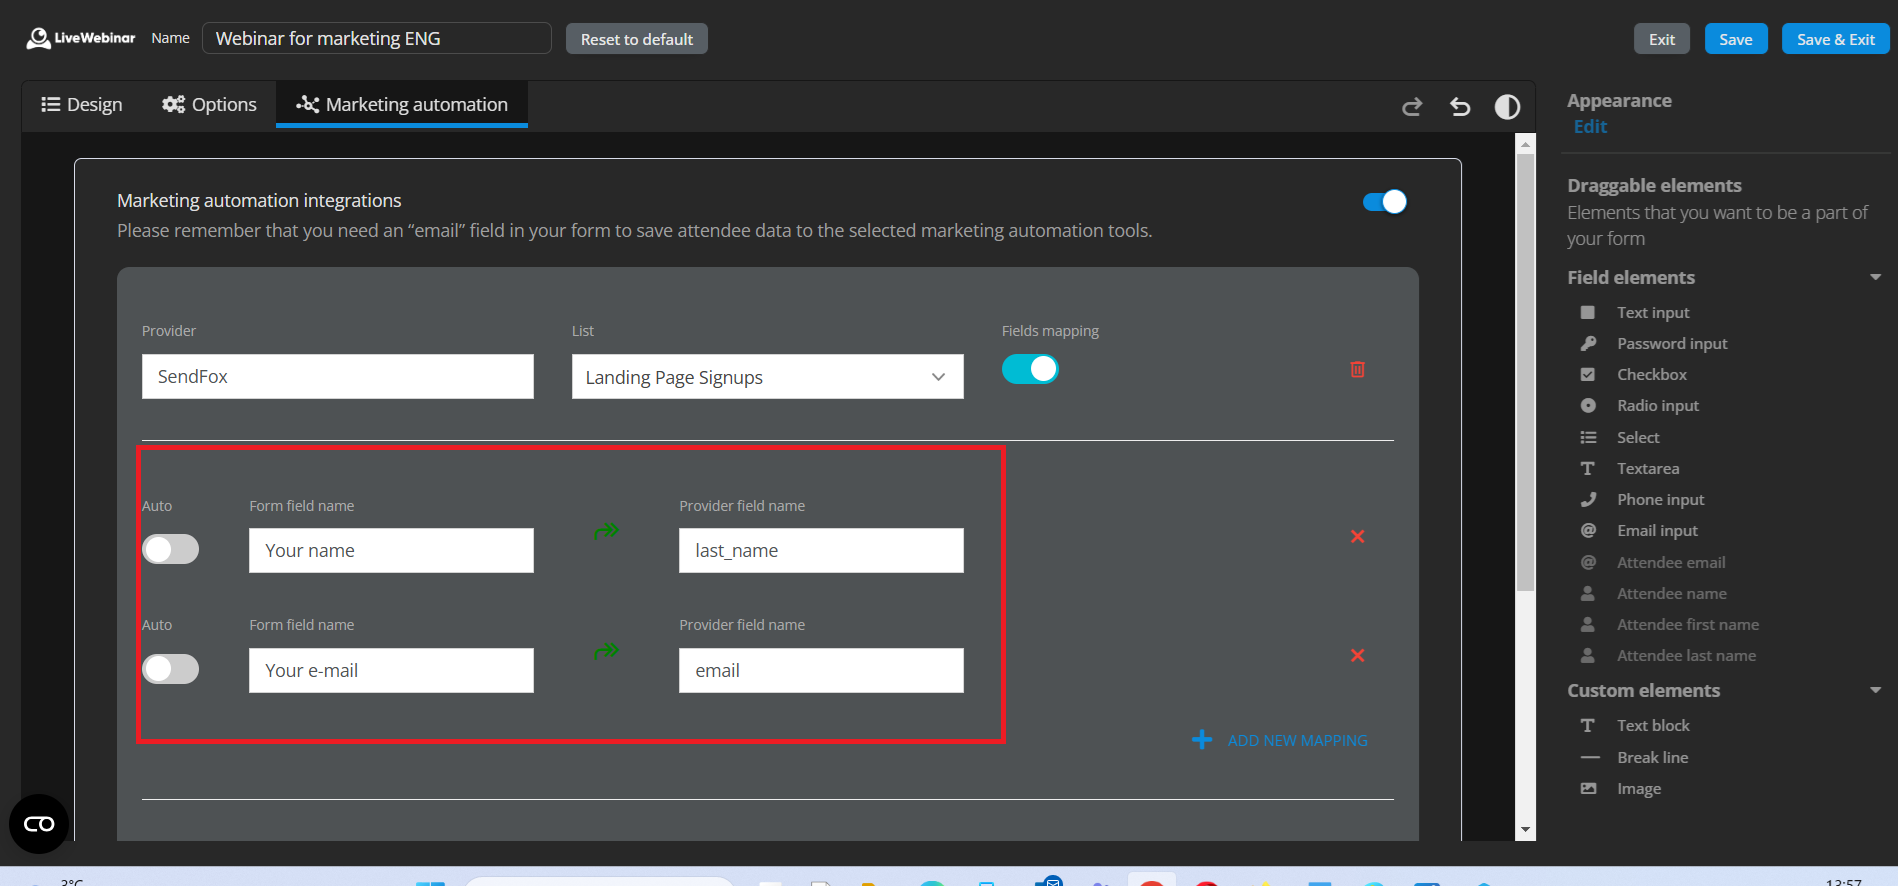1898x886 pixels.
Task: Enable Auto for Your name mapping
Action: pyautogui.click(x=171, y=550)
